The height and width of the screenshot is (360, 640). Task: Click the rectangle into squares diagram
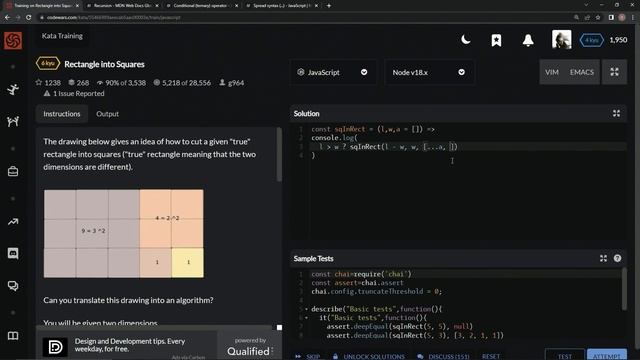pos(124,233)
